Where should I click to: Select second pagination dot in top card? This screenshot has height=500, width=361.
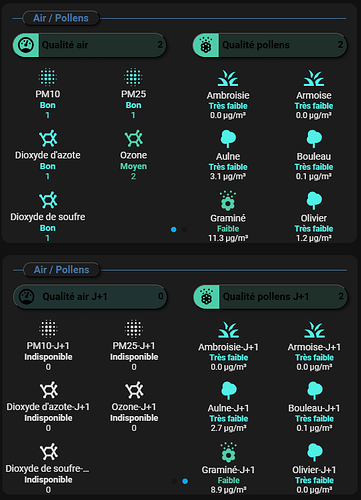pyautogui.click(x=184, y=229)
